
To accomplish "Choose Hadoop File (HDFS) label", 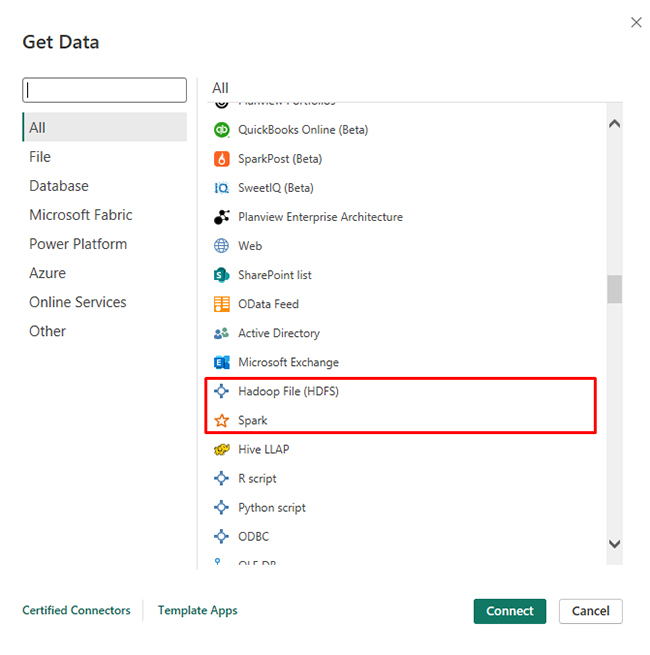I will pyautogui.click(x=288, y=391).
